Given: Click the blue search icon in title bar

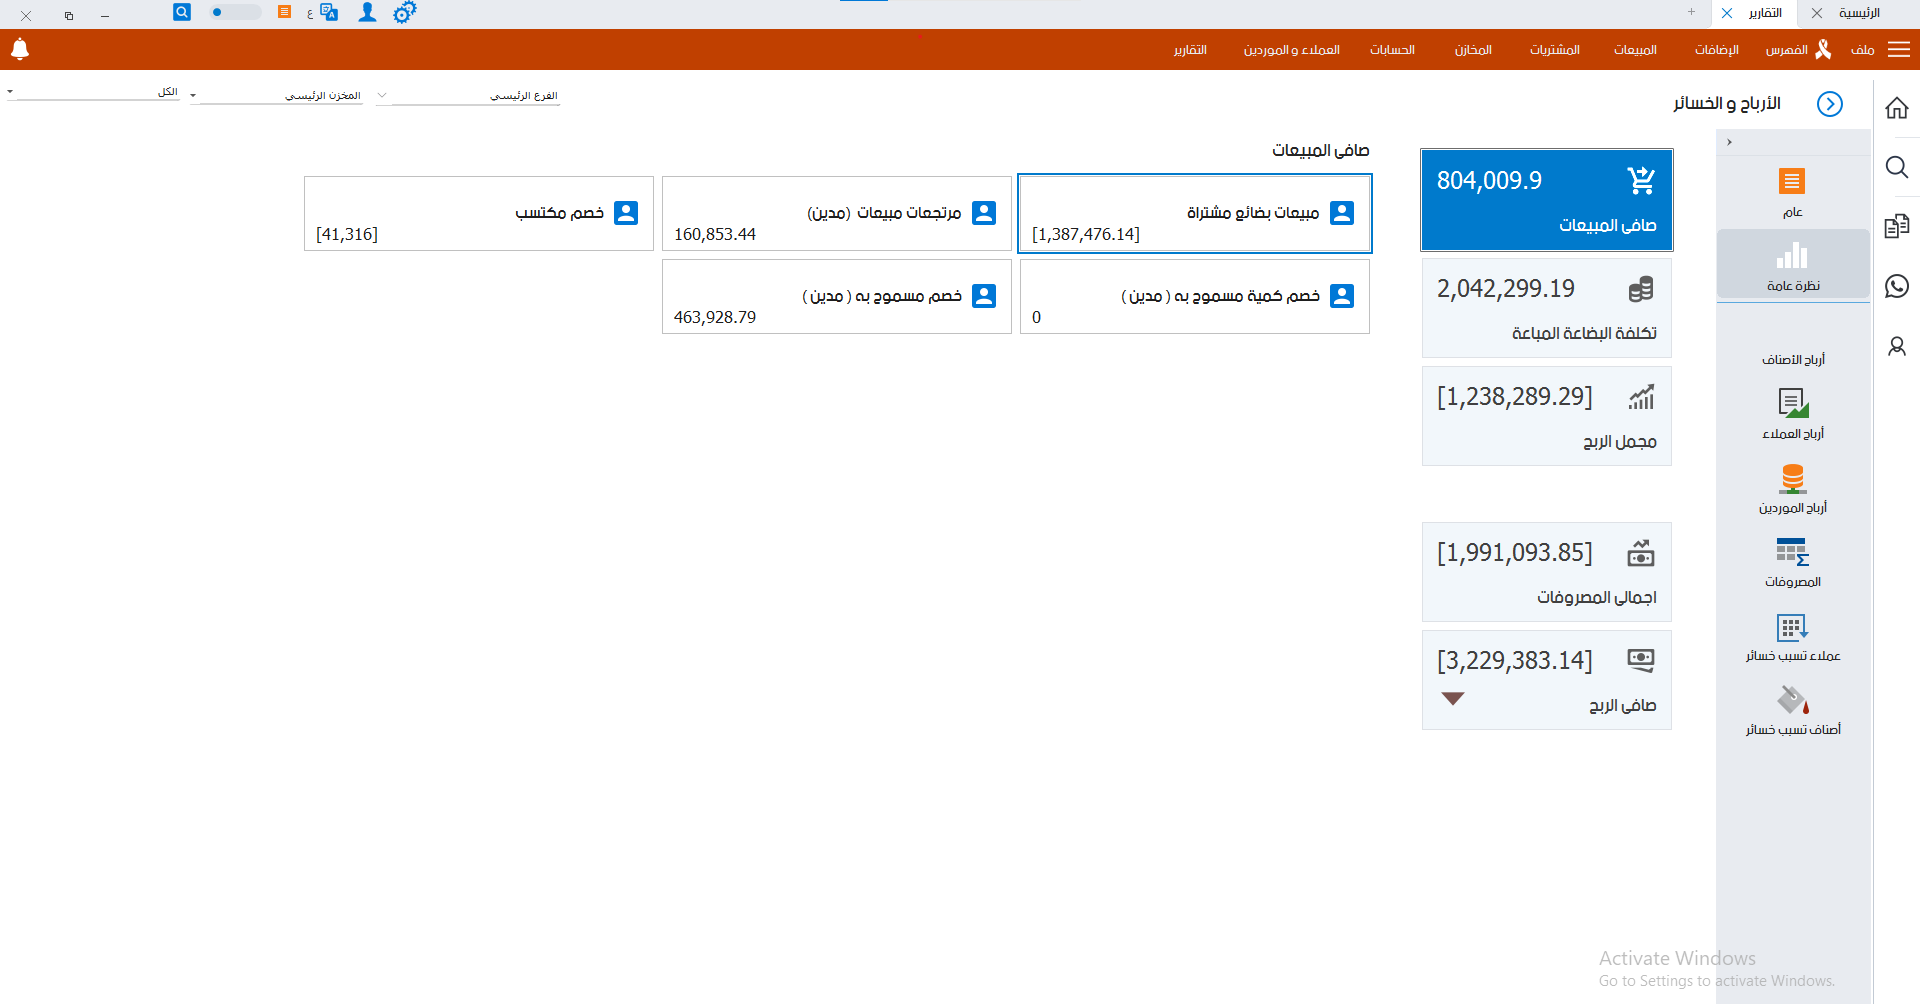Looking at the screenshot, I should [x=182, y=13].
